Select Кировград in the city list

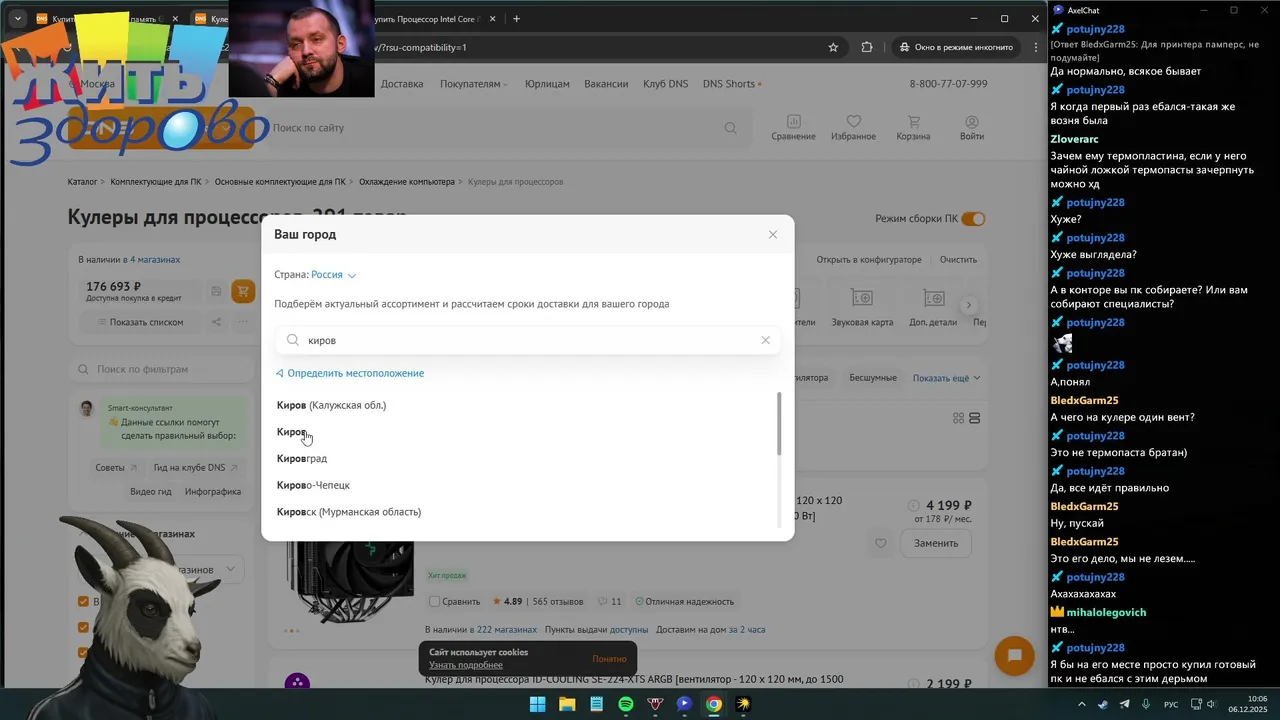[302, 458]
